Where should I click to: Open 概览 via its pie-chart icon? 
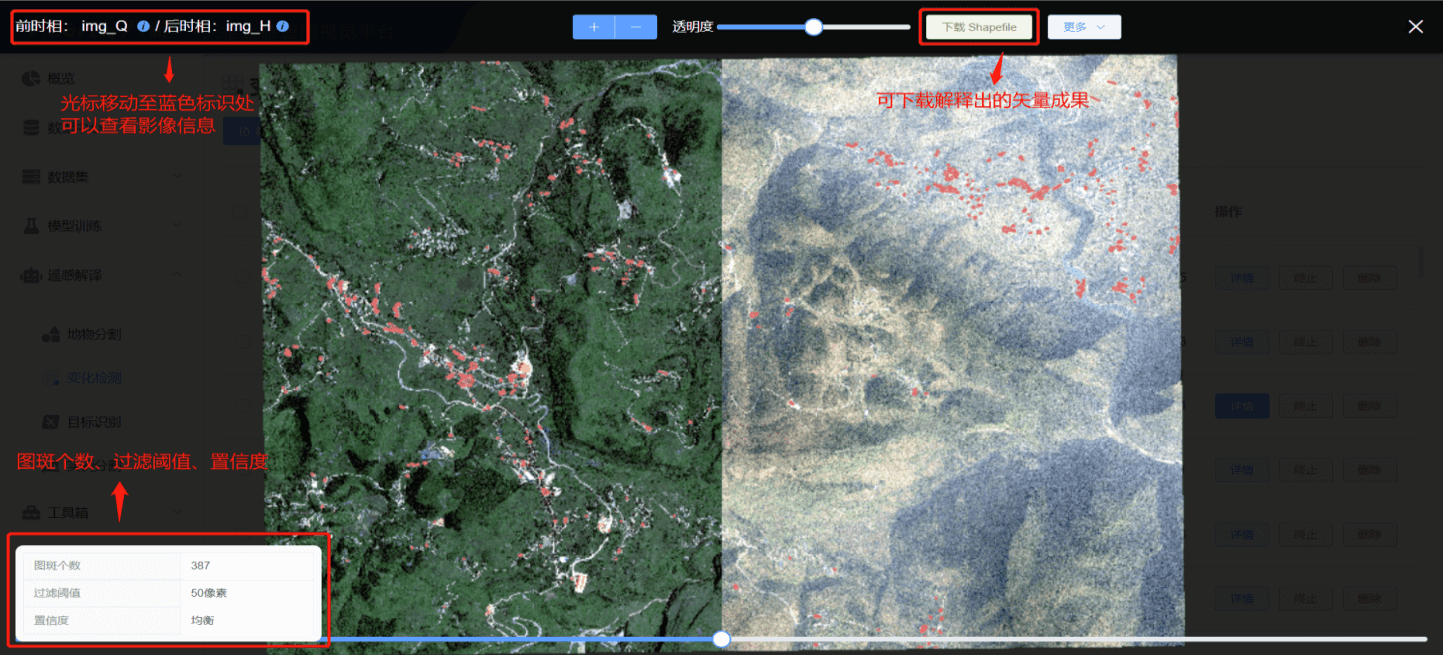(x=31, y=79)
